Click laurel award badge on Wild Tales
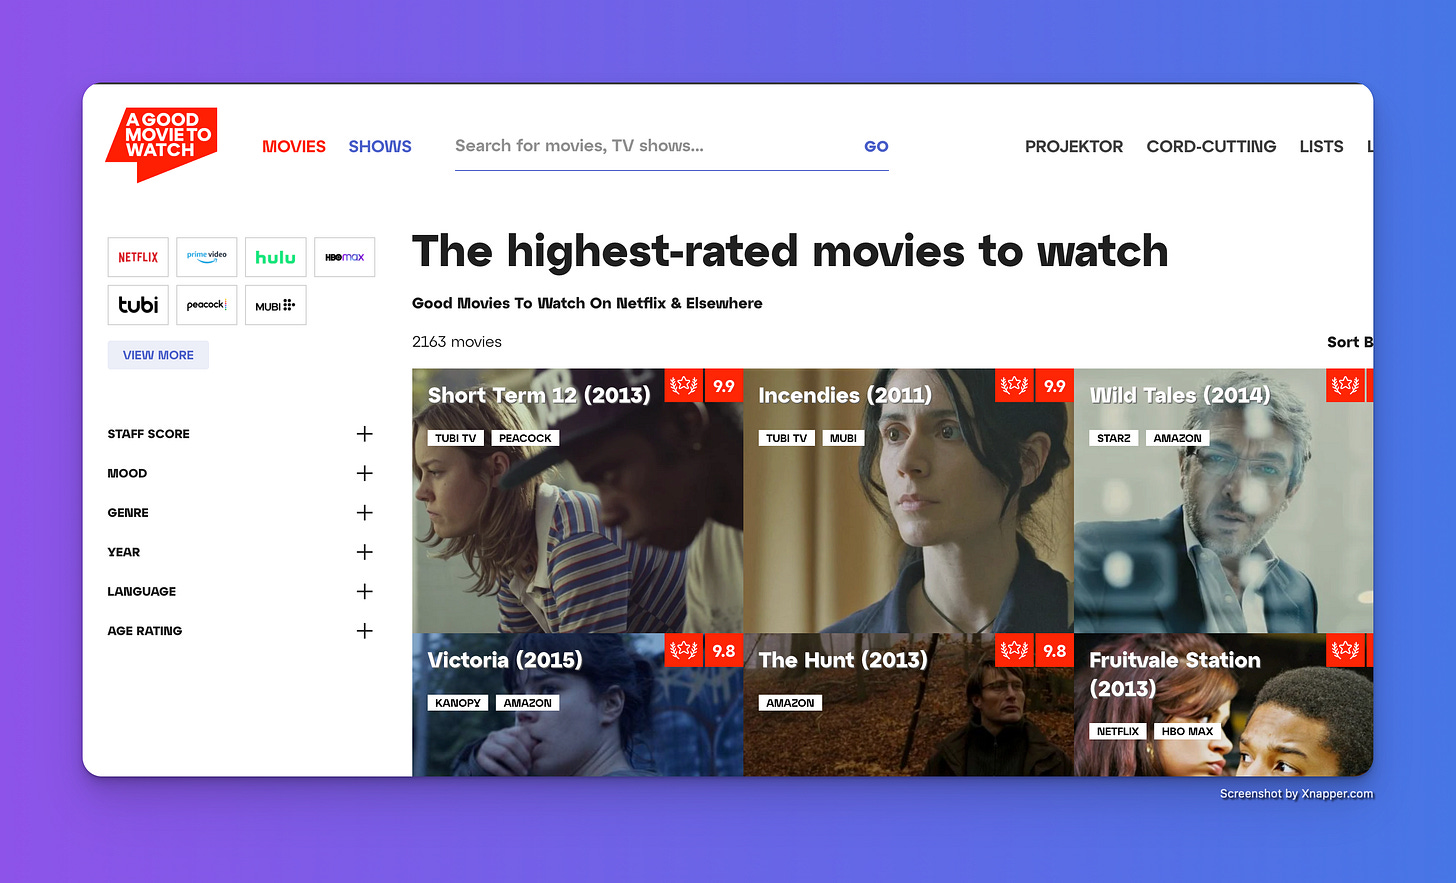The width and height of the screenshot is (1456, 883). click(x=1345, y=385)
